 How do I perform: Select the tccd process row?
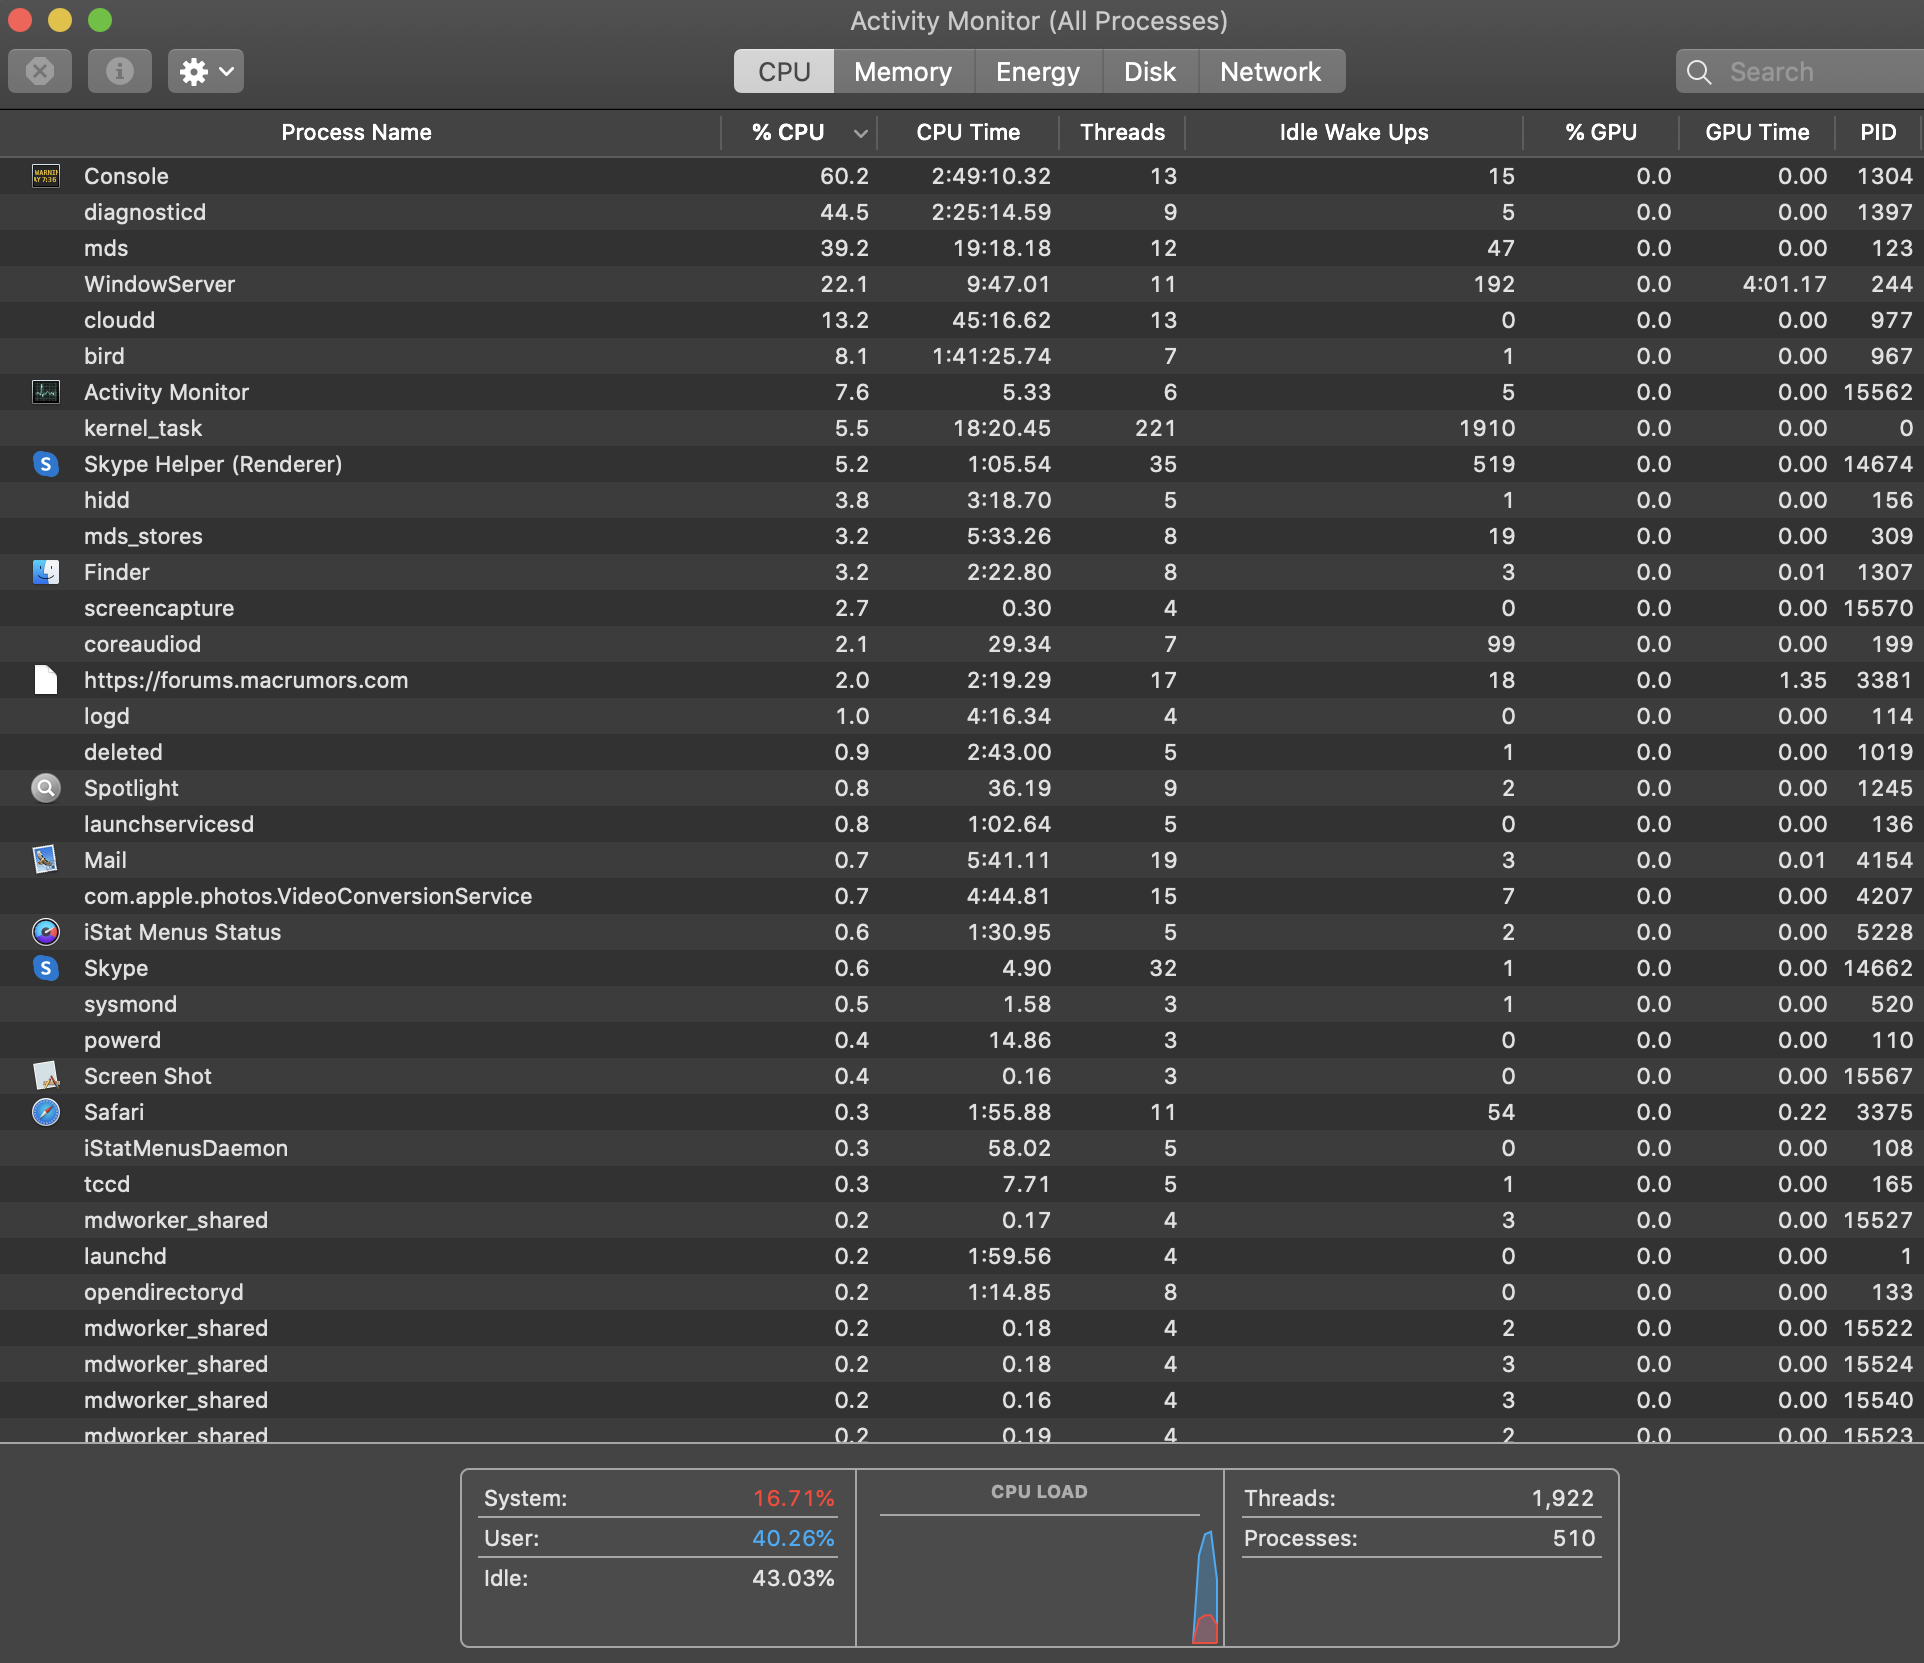(x=962, y=1184)
